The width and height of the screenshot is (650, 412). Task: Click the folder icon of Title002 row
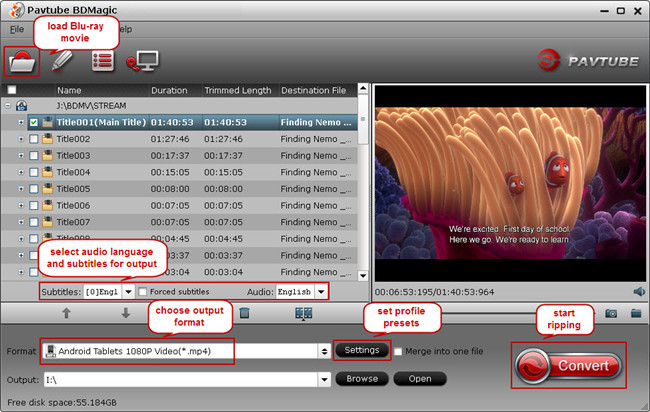tap(48, 139)
